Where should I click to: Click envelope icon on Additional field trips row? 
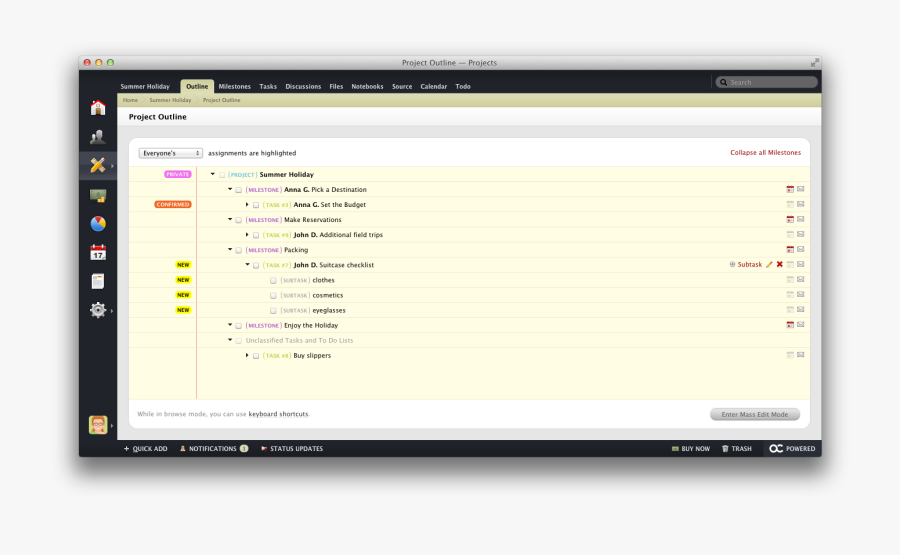801,235
